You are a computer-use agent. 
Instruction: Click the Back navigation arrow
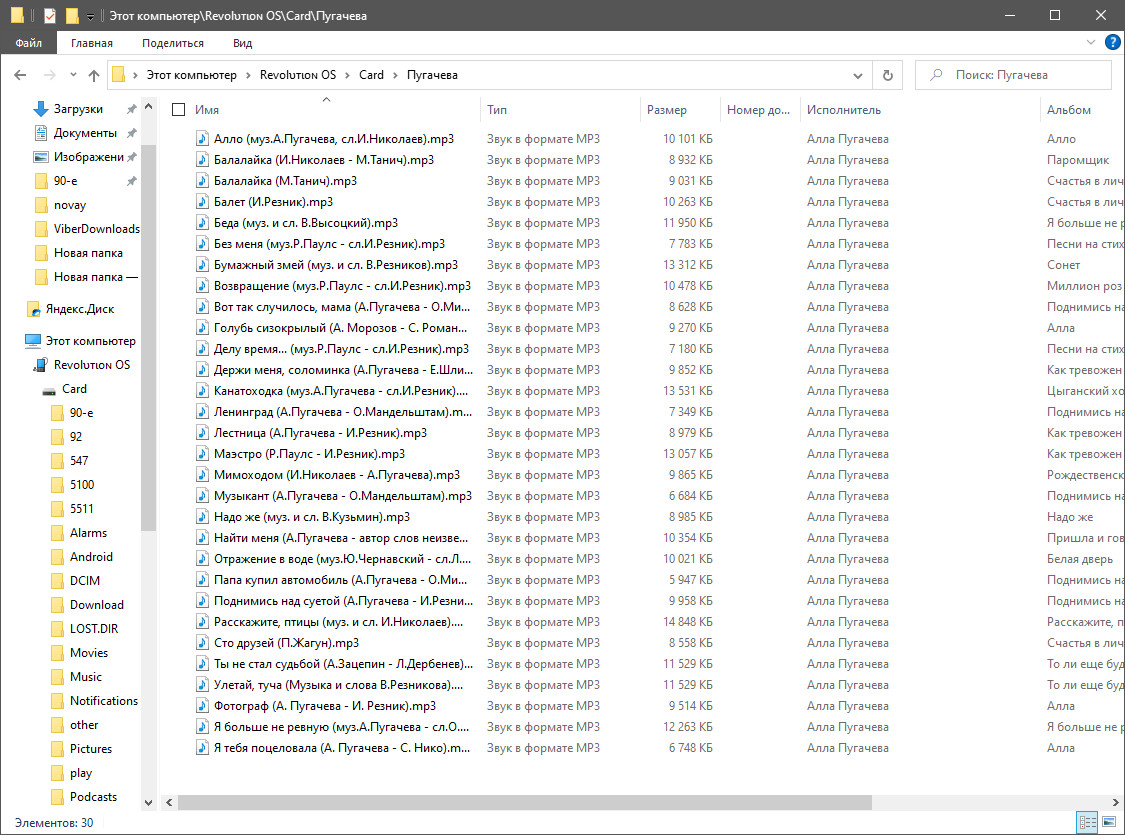click(x=21, y=75)
